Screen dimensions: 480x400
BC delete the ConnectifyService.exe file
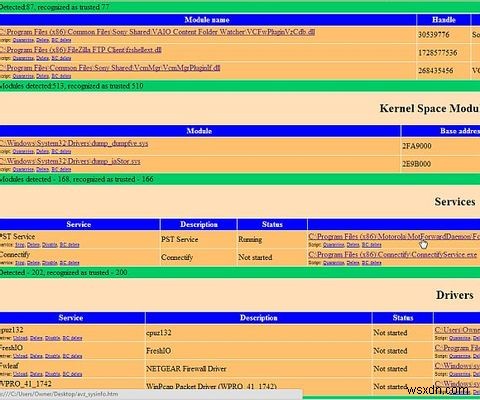coord(372,263)
